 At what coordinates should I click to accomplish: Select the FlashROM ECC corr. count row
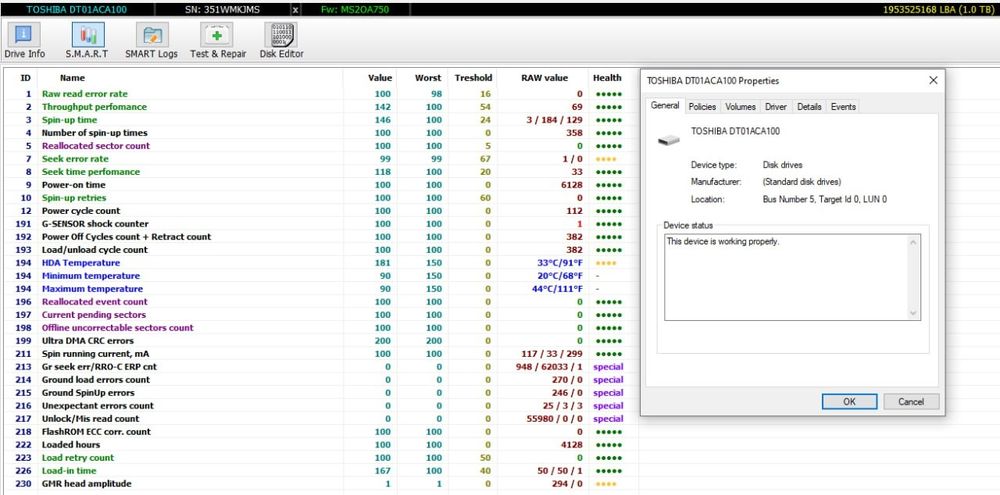coord(321,431)
